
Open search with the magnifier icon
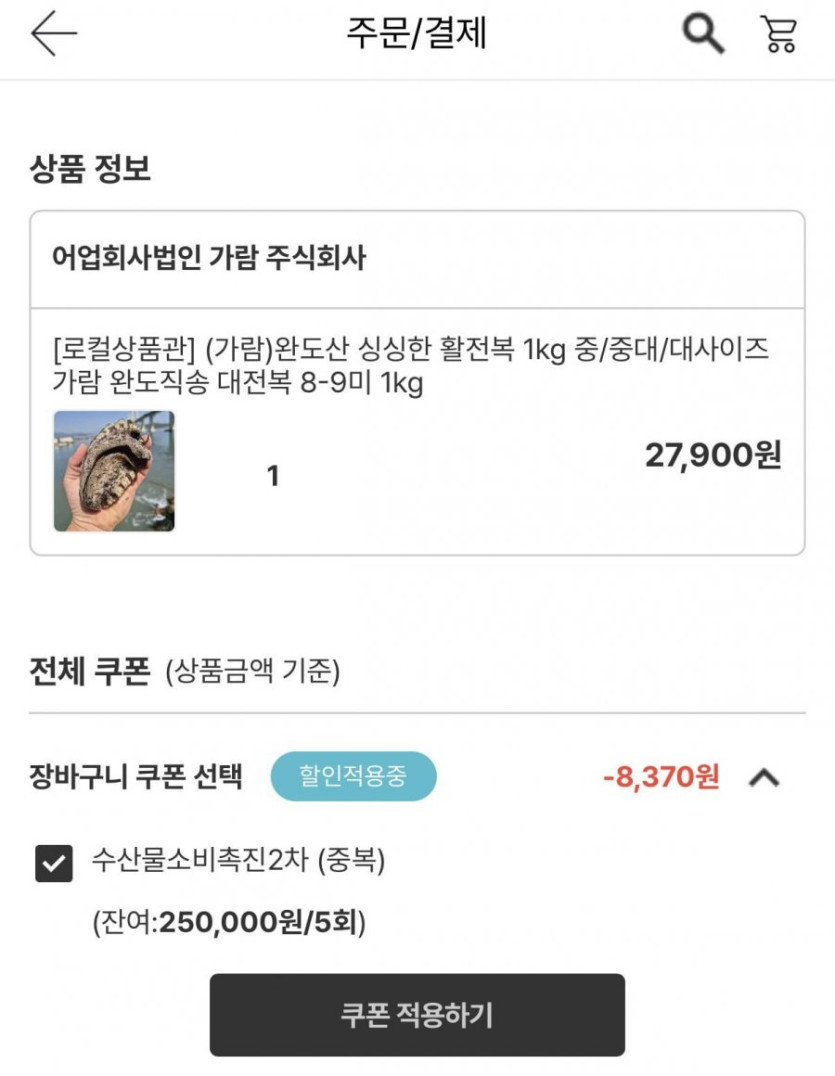703,35
